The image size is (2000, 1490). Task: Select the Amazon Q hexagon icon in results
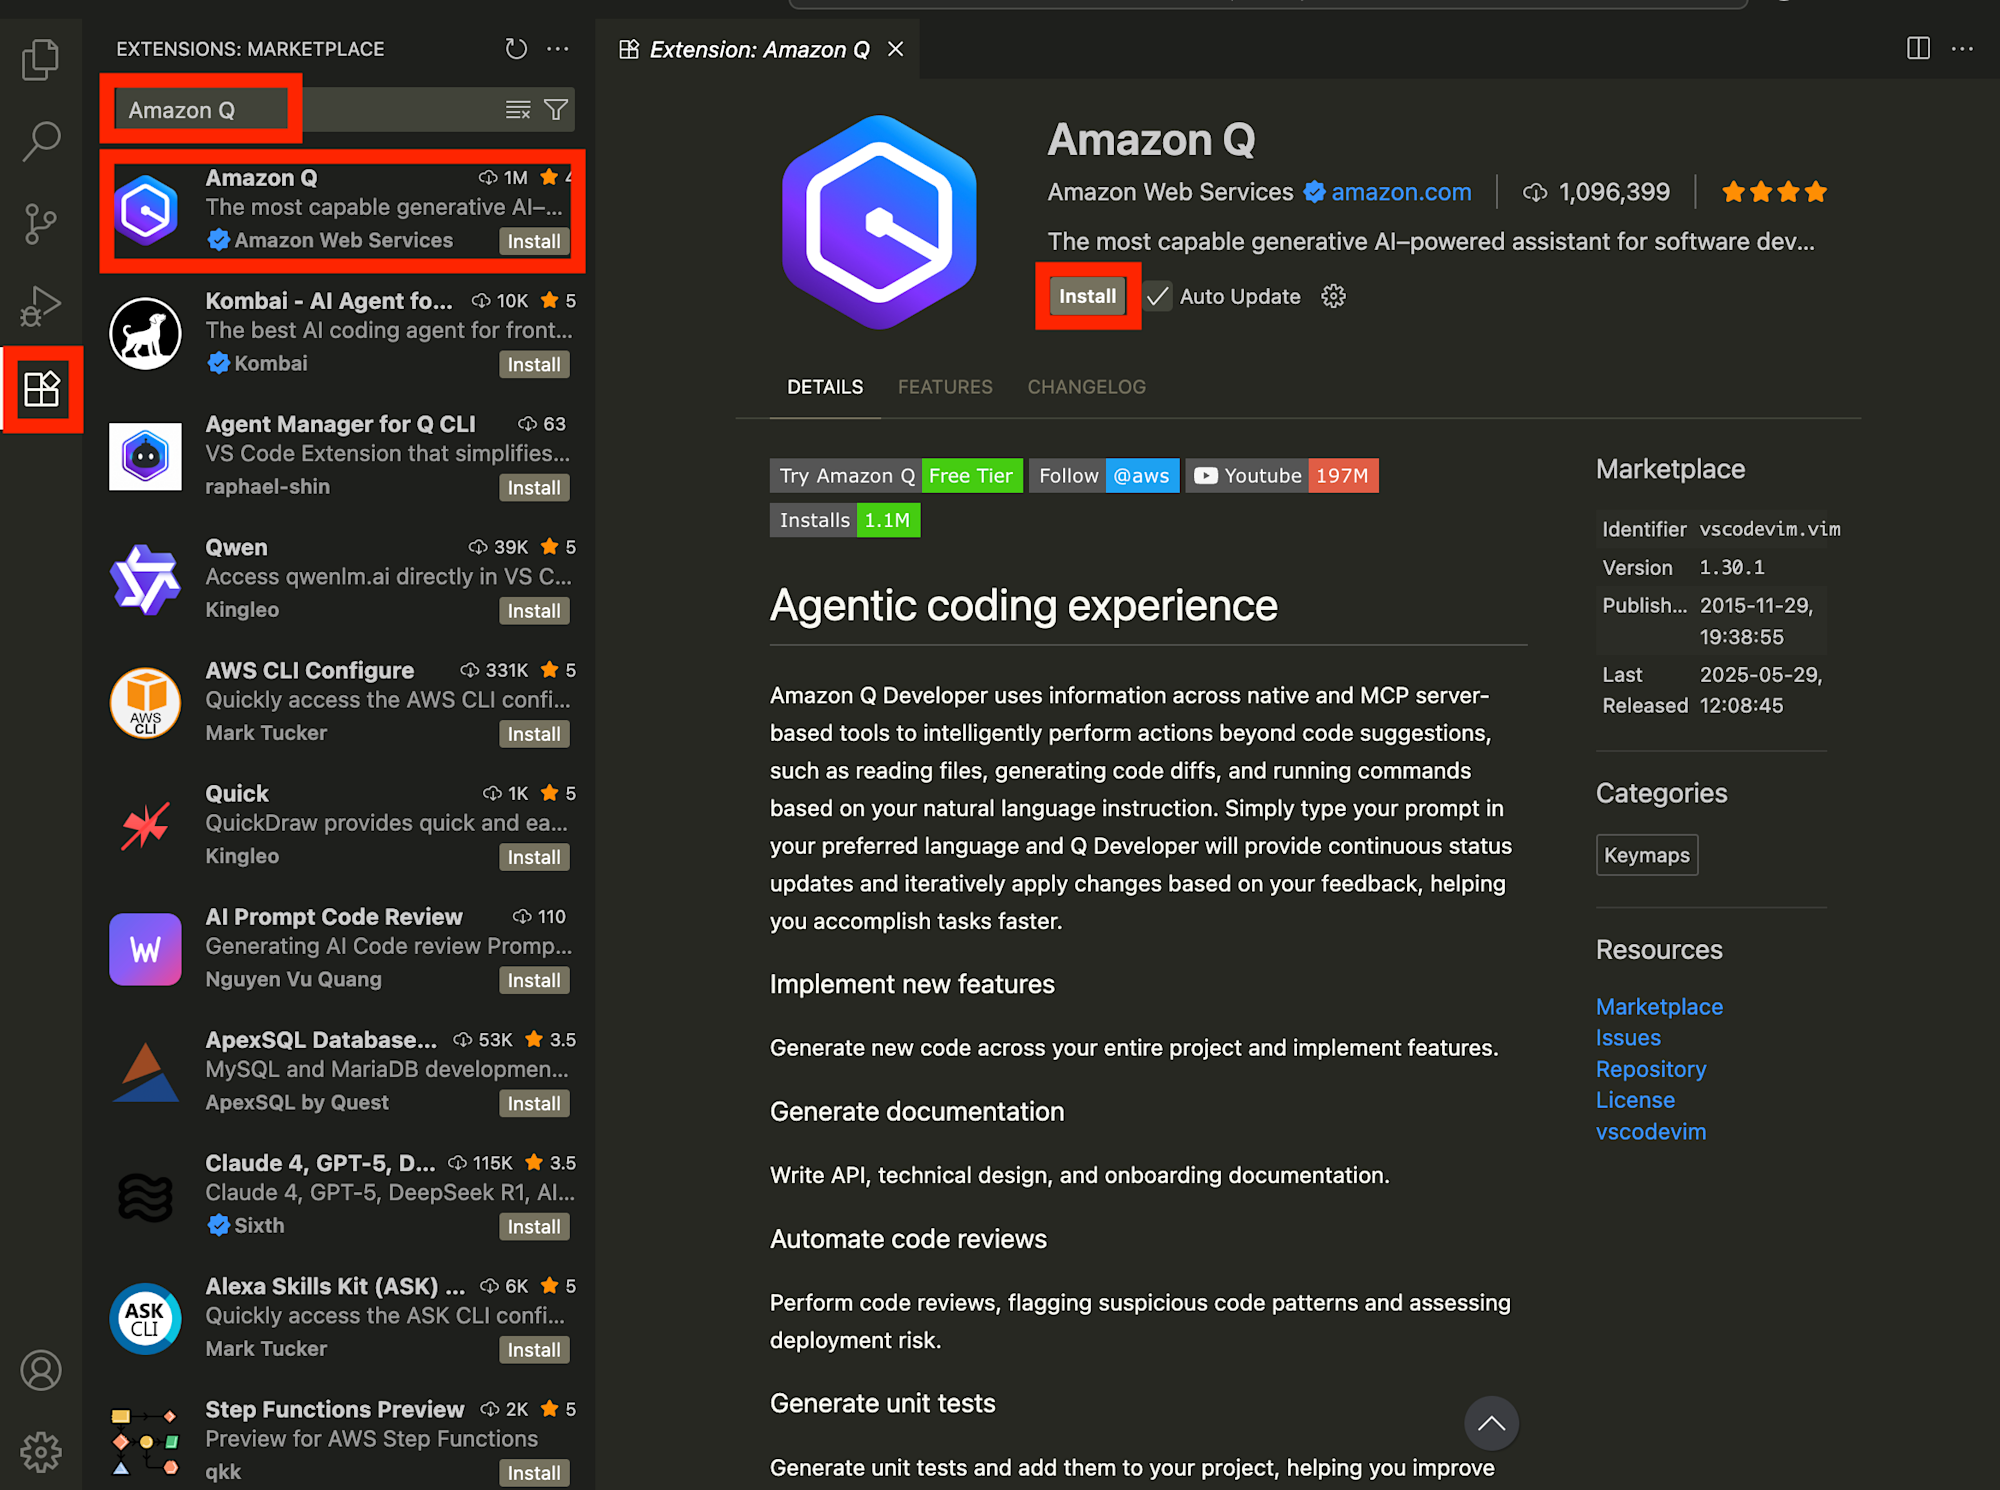point(146,210)
